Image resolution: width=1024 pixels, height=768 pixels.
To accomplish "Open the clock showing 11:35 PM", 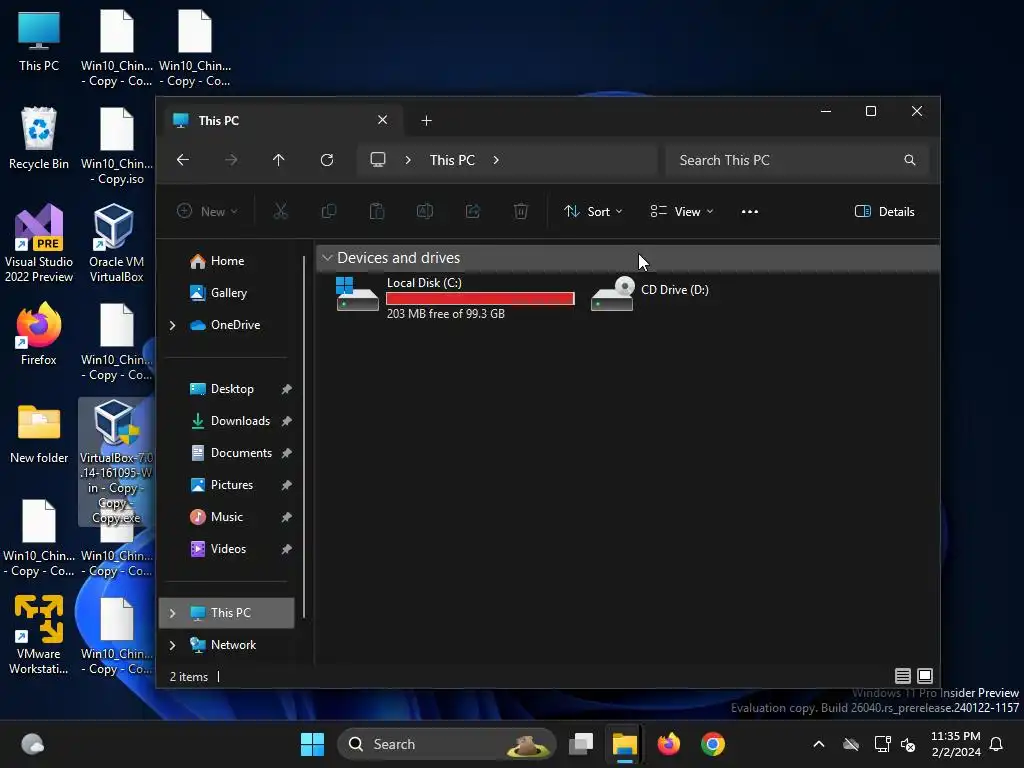I will pyautogui.click(x=955, y=744).
